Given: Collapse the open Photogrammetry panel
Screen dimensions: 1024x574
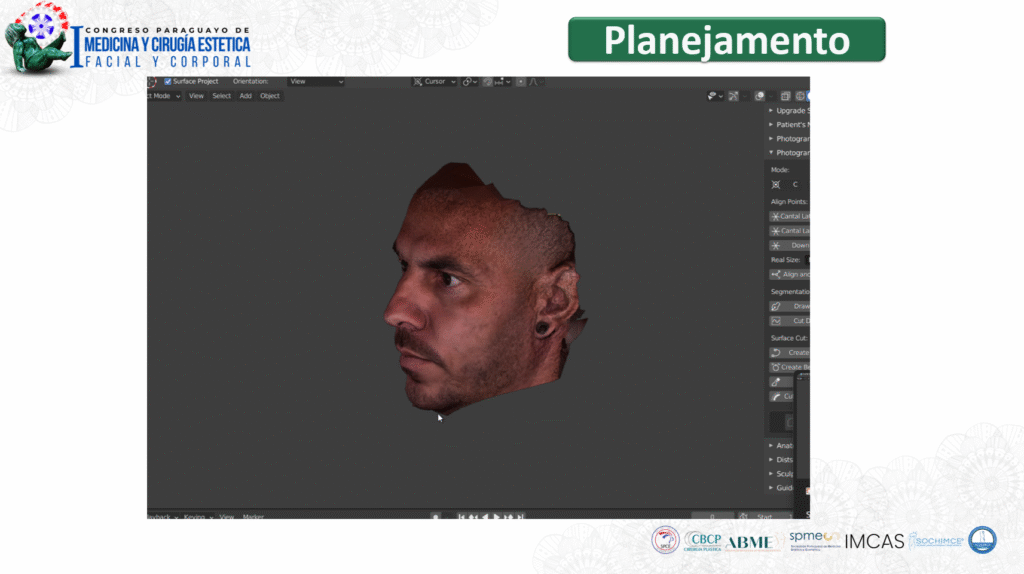Looking at the screenshot, I should point(789,153).
